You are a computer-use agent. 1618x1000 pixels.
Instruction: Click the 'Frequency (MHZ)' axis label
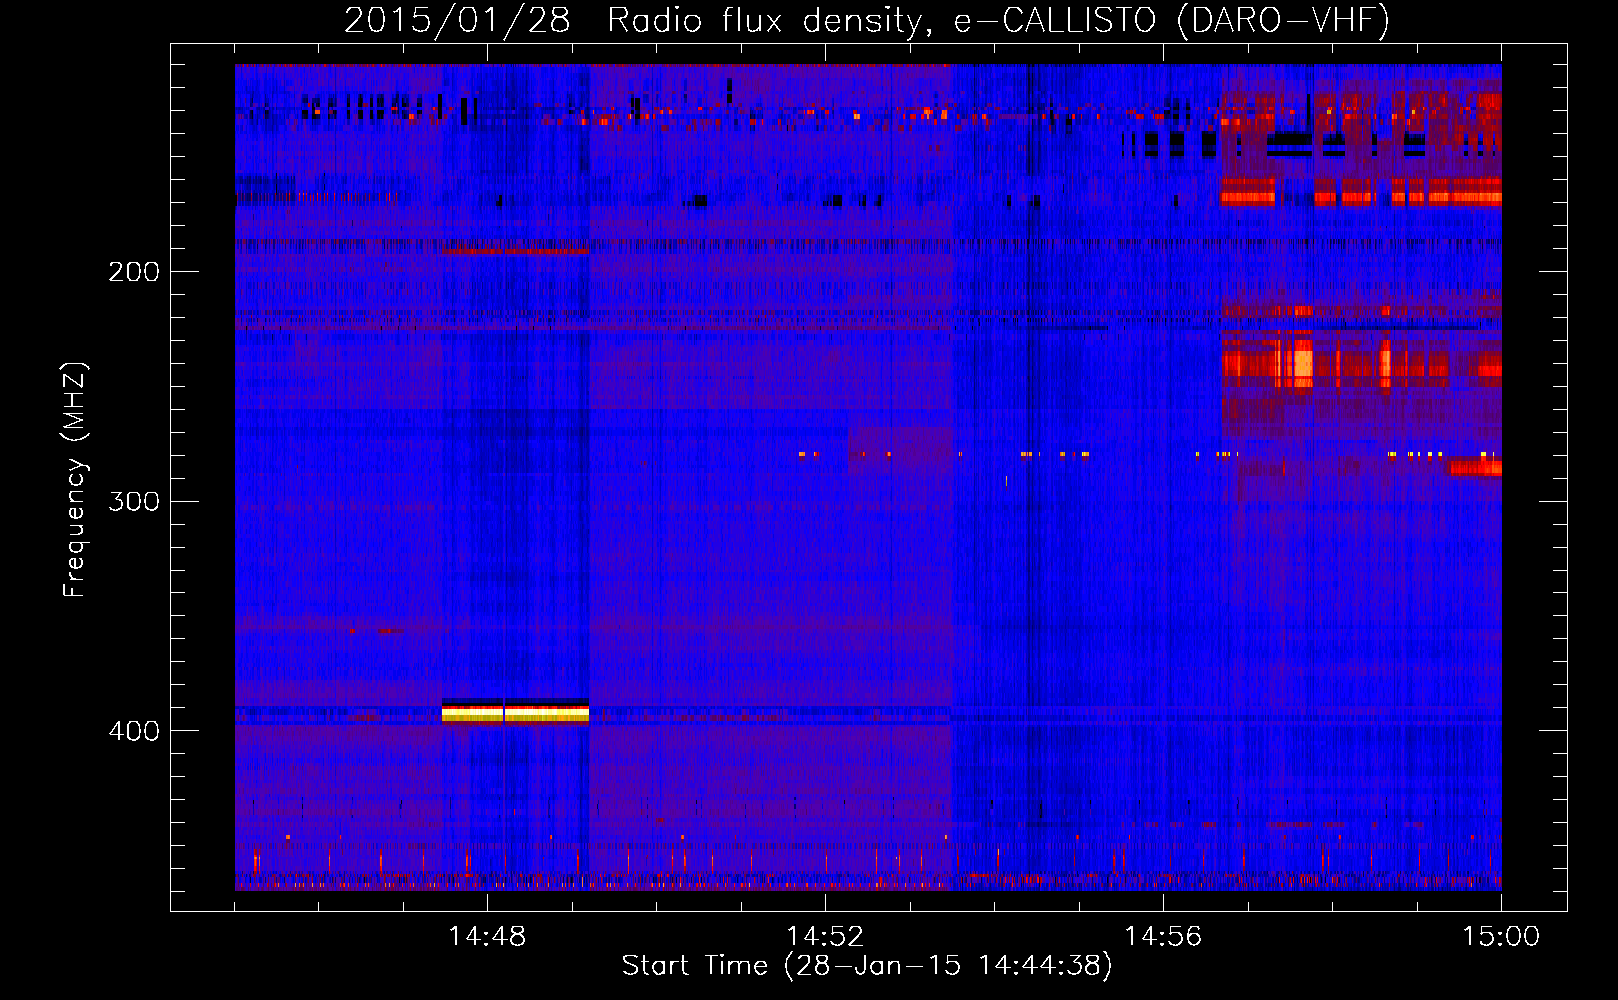pos(75,479)
